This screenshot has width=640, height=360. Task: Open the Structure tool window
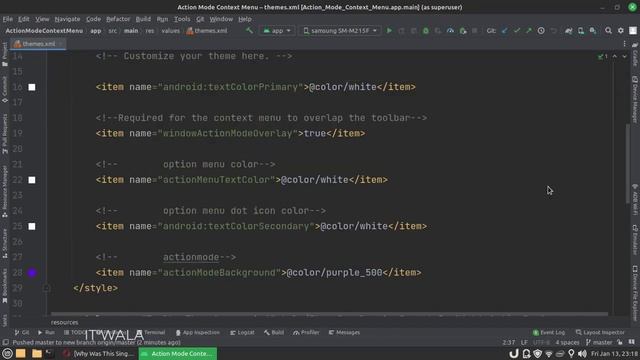point(5,243)
